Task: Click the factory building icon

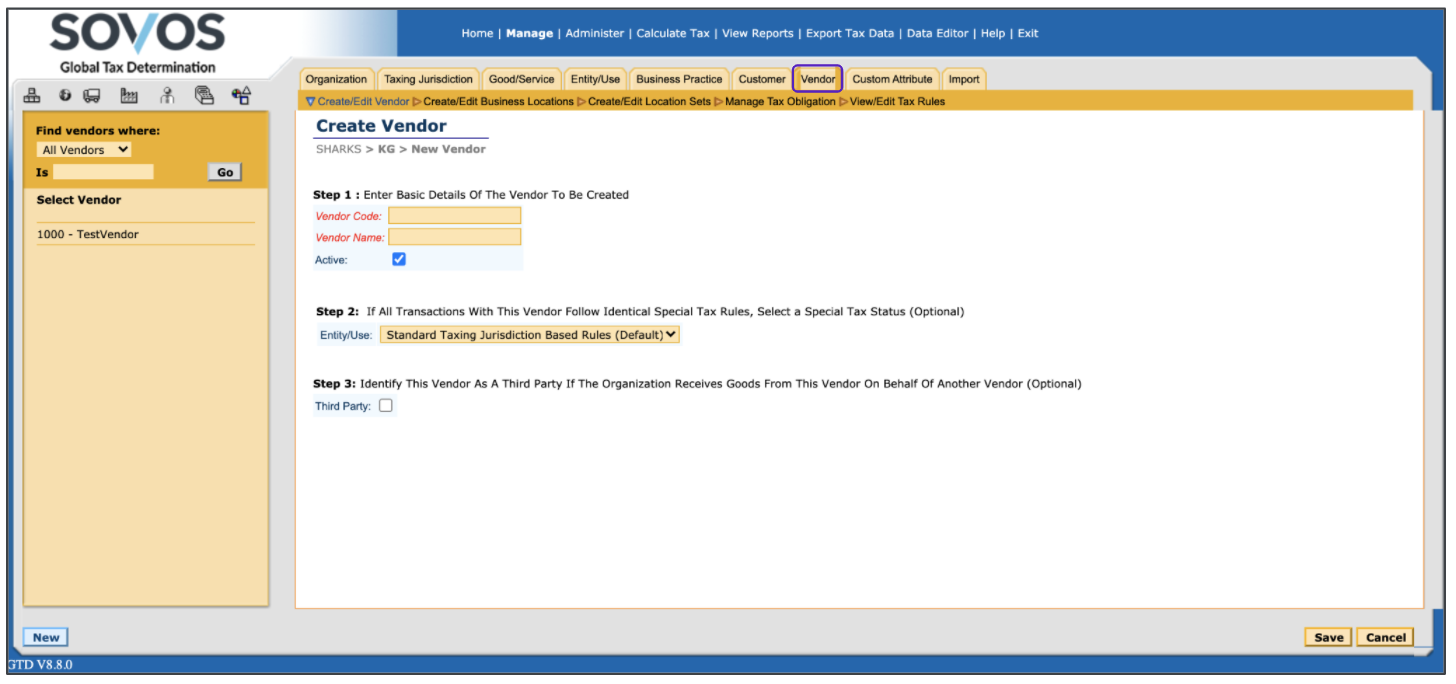Action: click(129, 96)
